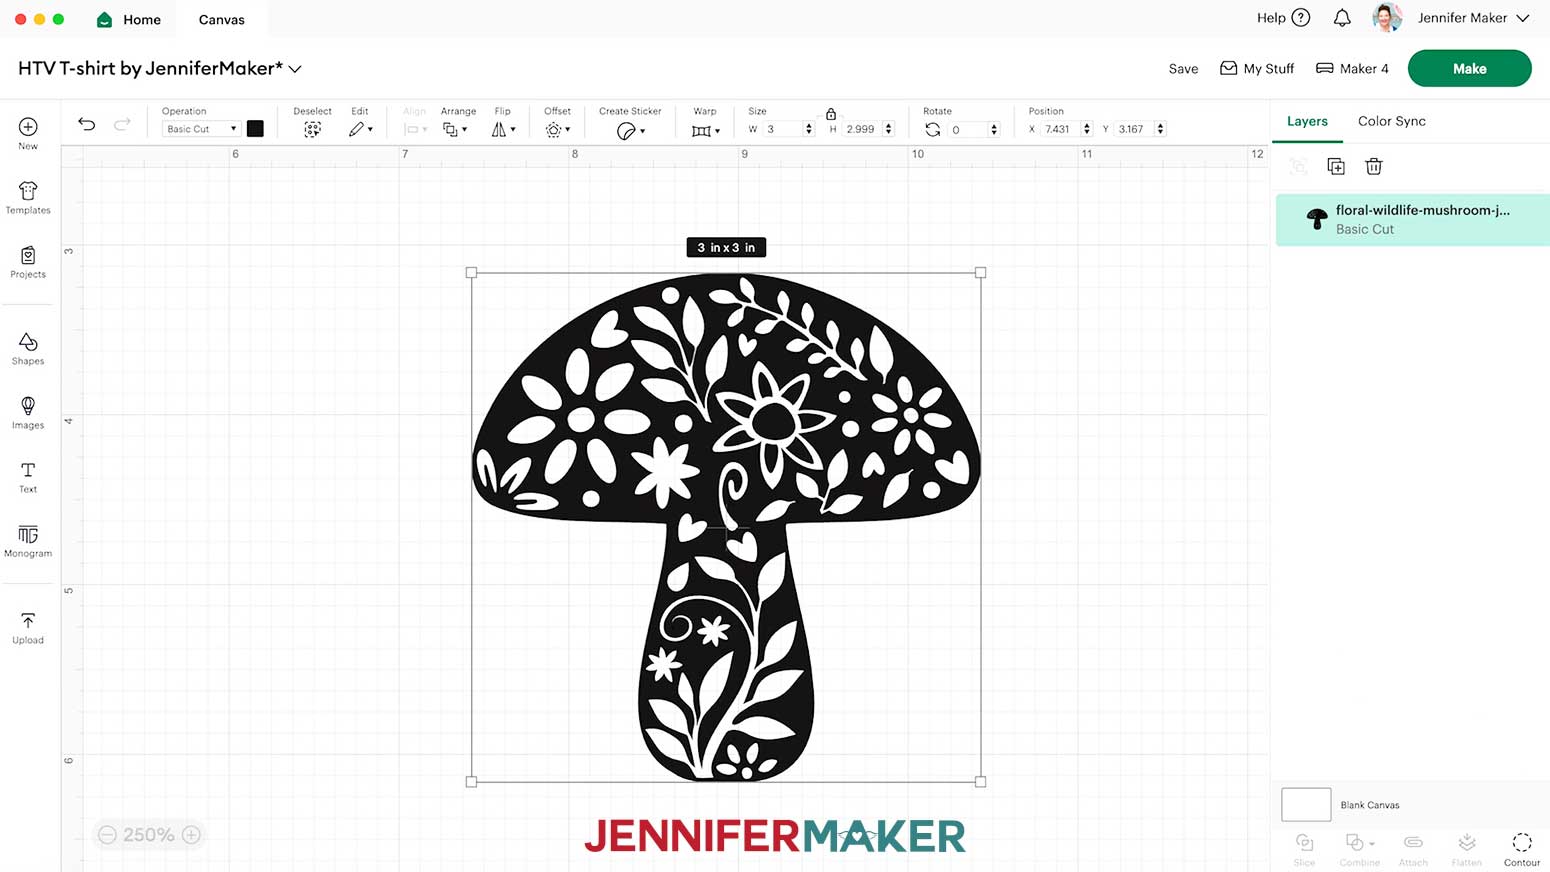Click the top-left selection handle

coord(471,272)
